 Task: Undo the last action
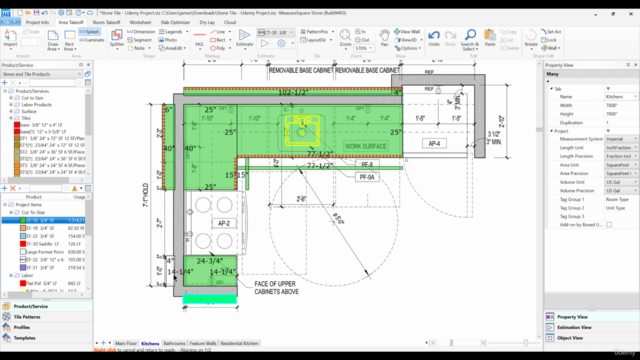(x=434, y=38)
